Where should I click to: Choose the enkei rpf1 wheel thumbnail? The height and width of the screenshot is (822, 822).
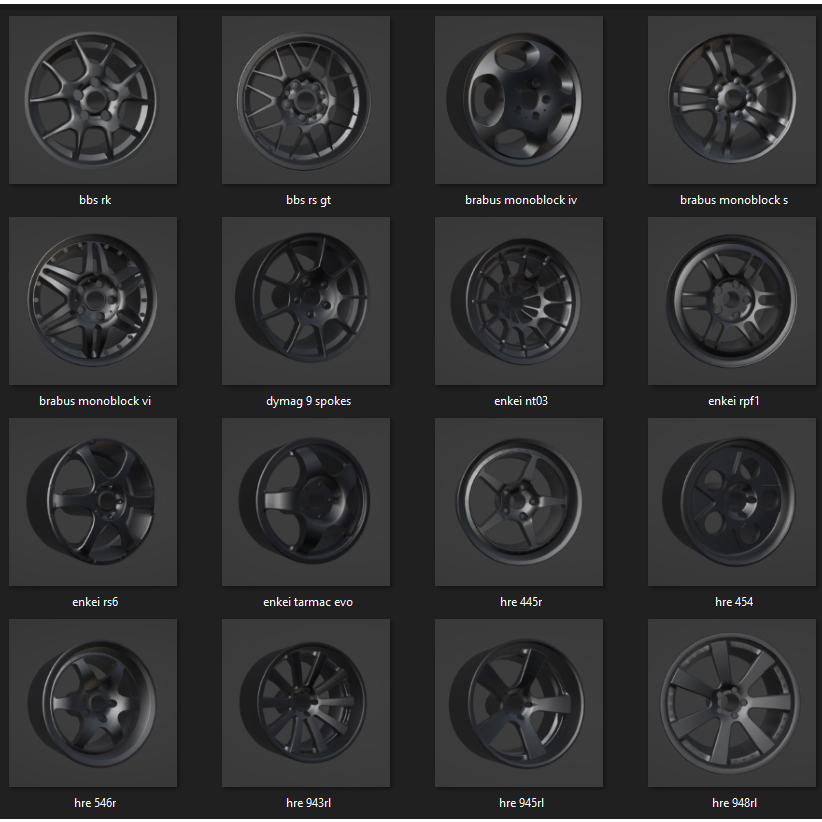pyautogui.click(x=732, y=301)
